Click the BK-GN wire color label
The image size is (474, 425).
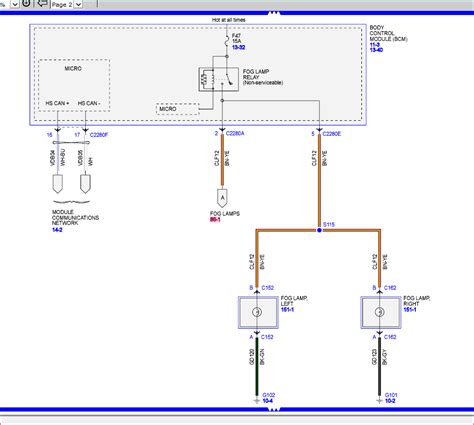(262, 357)
